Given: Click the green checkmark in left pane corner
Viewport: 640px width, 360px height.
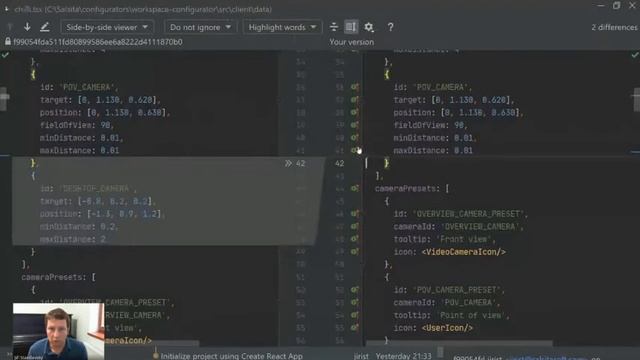Looking at the screenshot, I should [x=5, y=54].
